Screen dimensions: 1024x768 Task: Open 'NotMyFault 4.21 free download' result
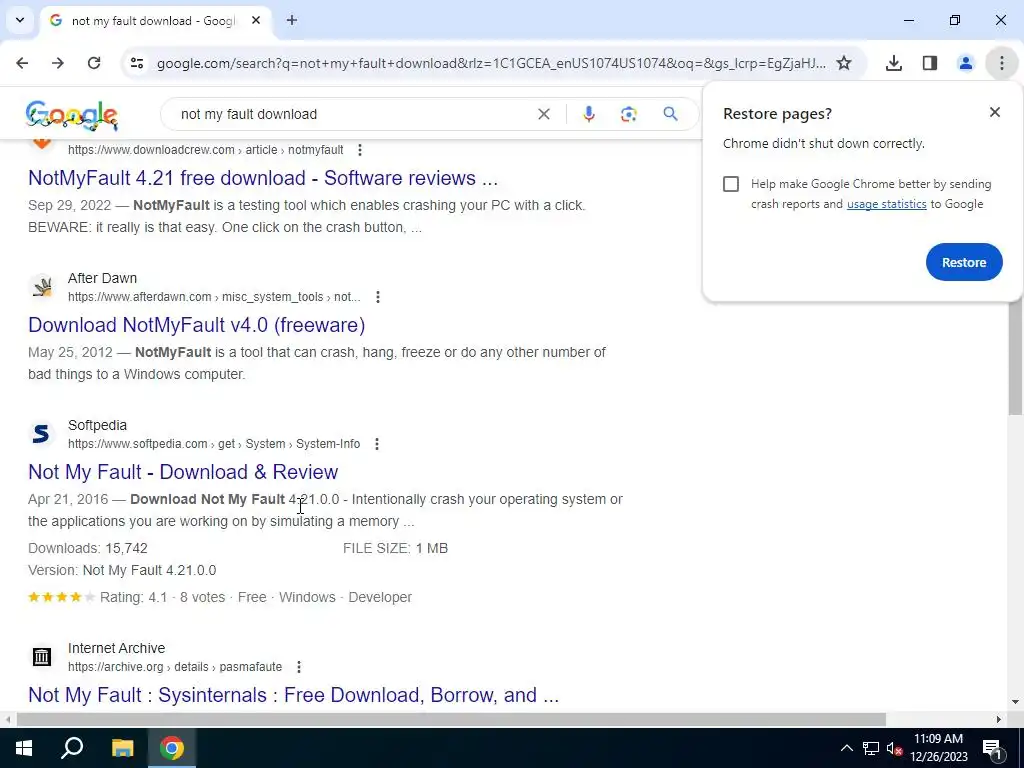pyautogui.click(x=263, y=178)
